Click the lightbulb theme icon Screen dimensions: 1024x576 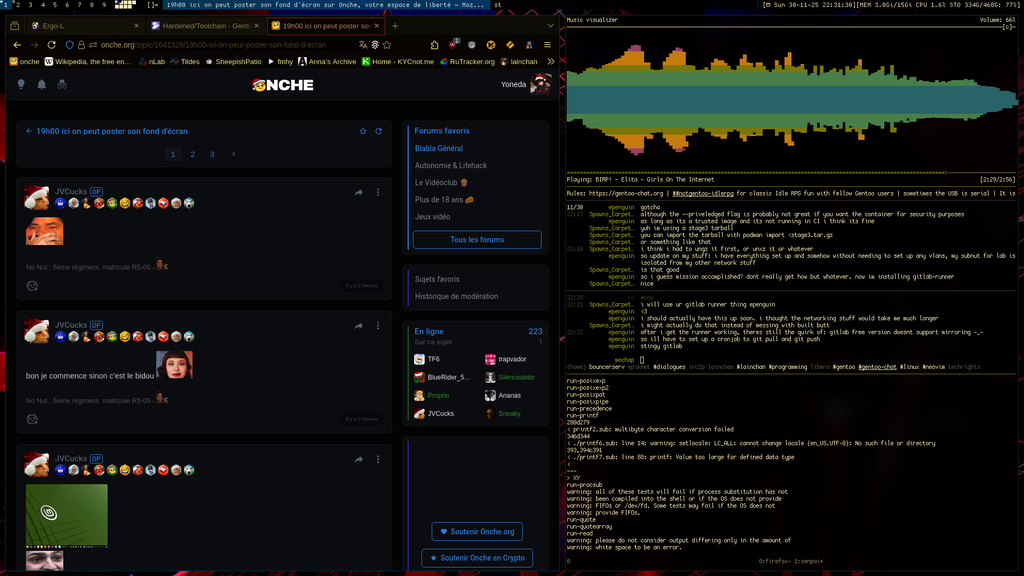[x=21, y=85]
